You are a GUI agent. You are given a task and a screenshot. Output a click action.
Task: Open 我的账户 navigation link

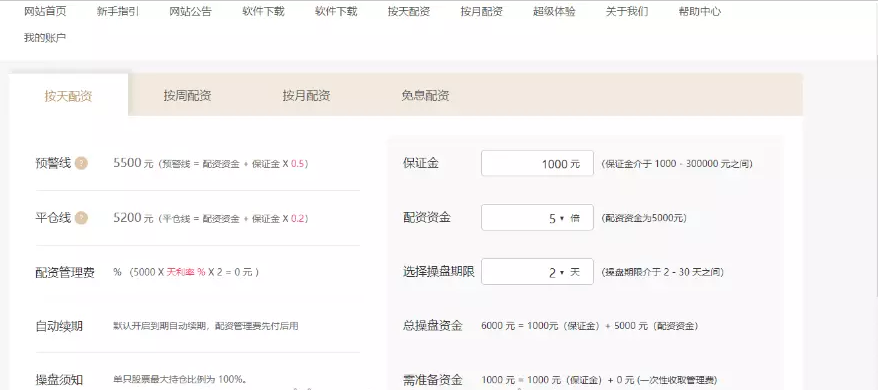[45, 38]
